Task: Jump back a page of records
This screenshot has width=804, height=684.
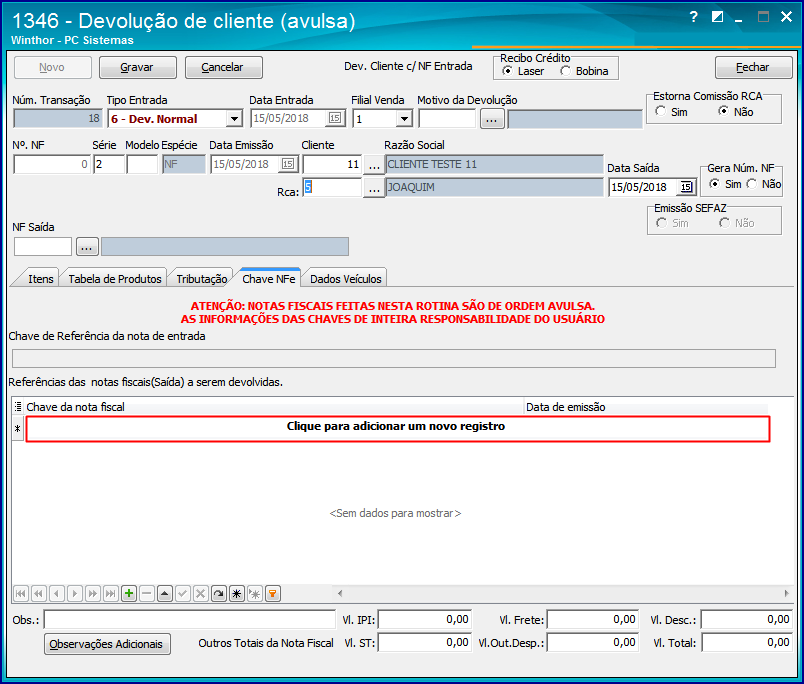Action: [x=38, y=594]
